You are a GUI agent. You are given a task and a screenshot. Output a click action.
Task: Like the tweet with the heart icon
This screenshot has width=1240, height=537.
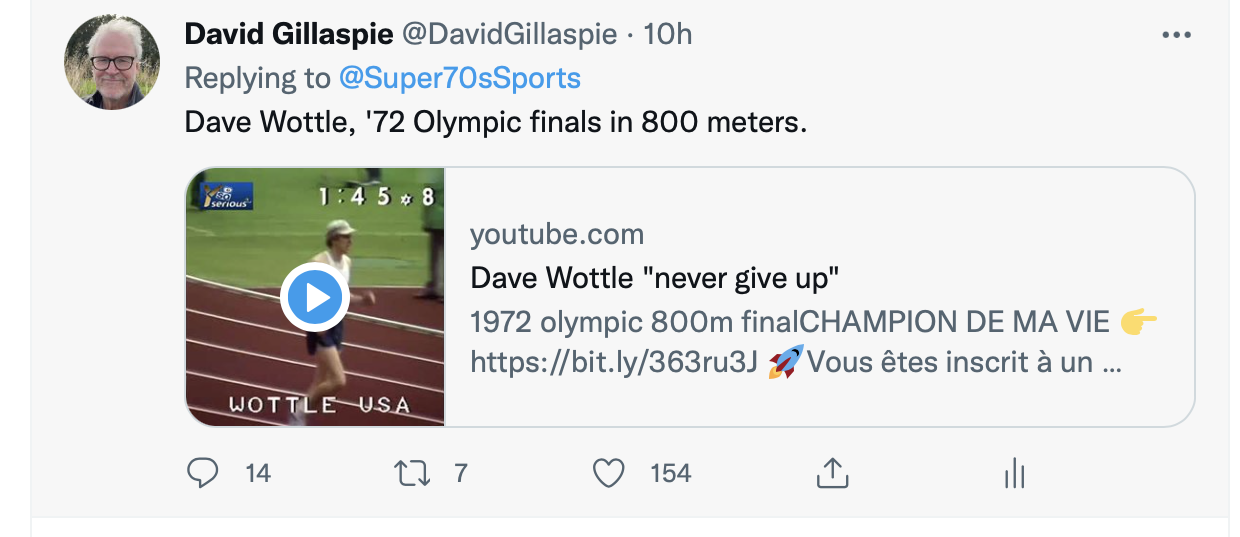click(609, 473)
